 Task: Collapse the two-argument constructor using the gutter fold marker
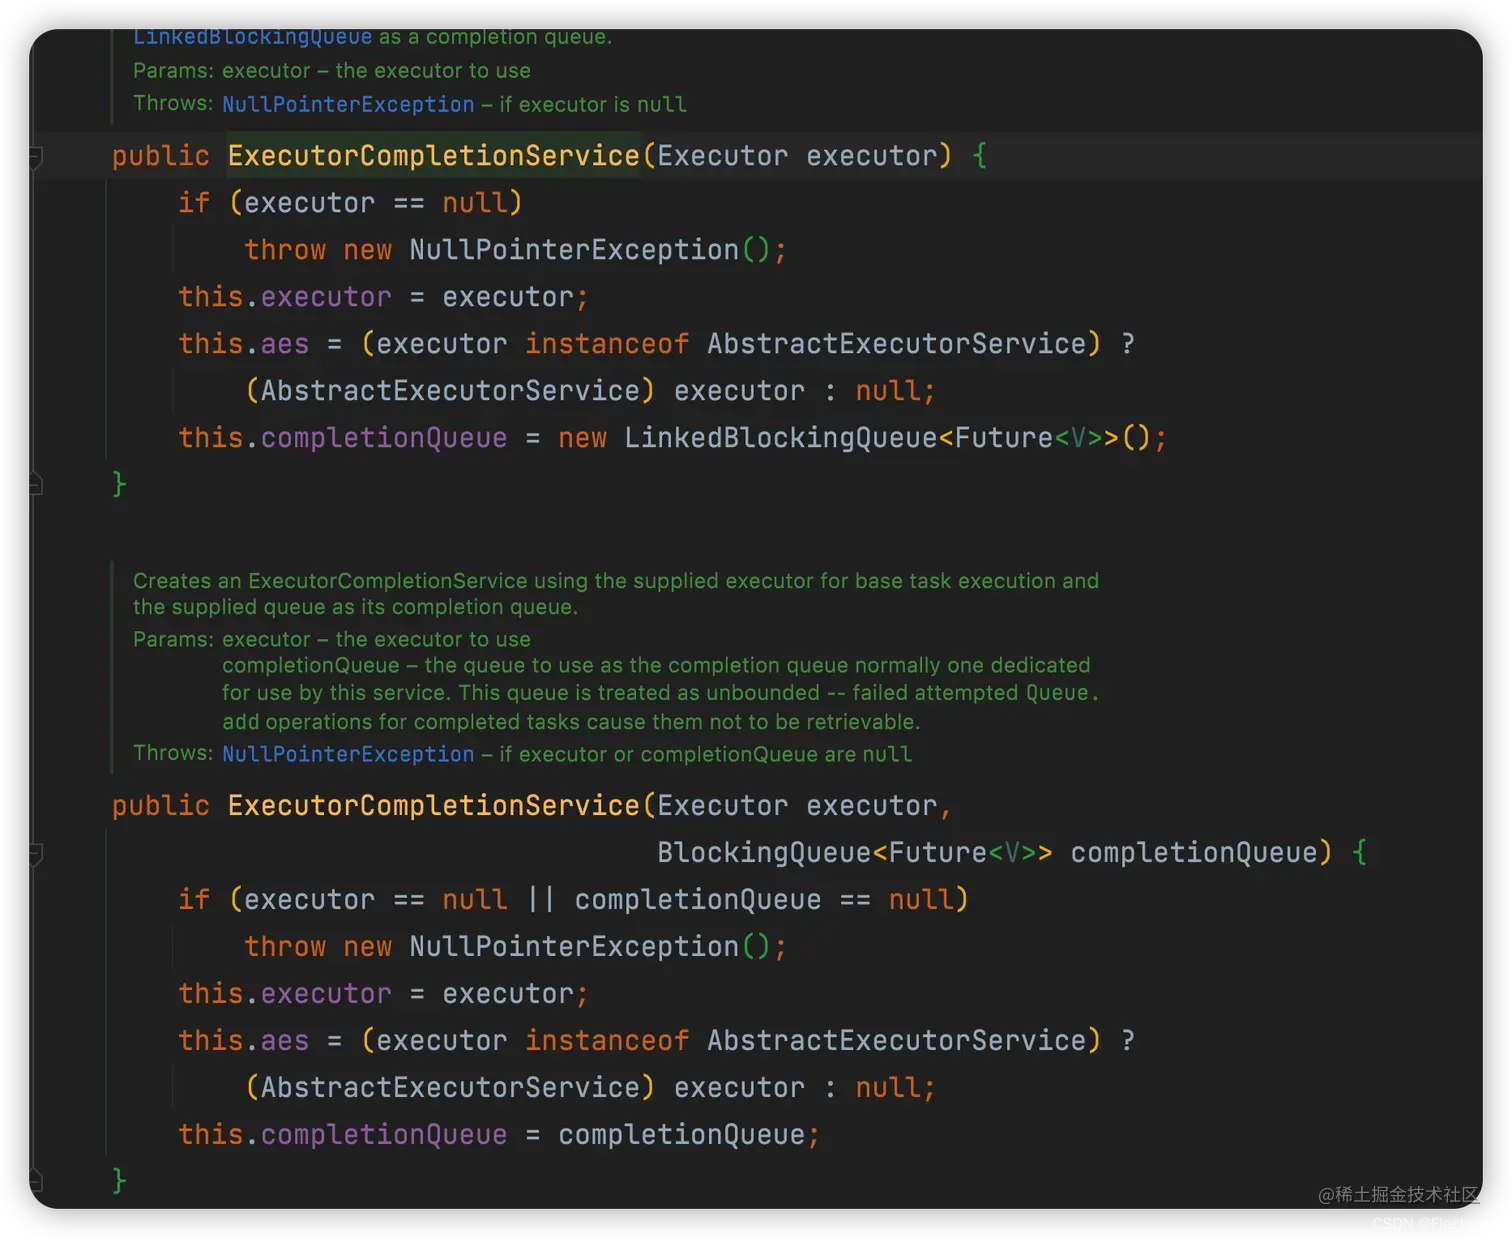tap(36, 853)
